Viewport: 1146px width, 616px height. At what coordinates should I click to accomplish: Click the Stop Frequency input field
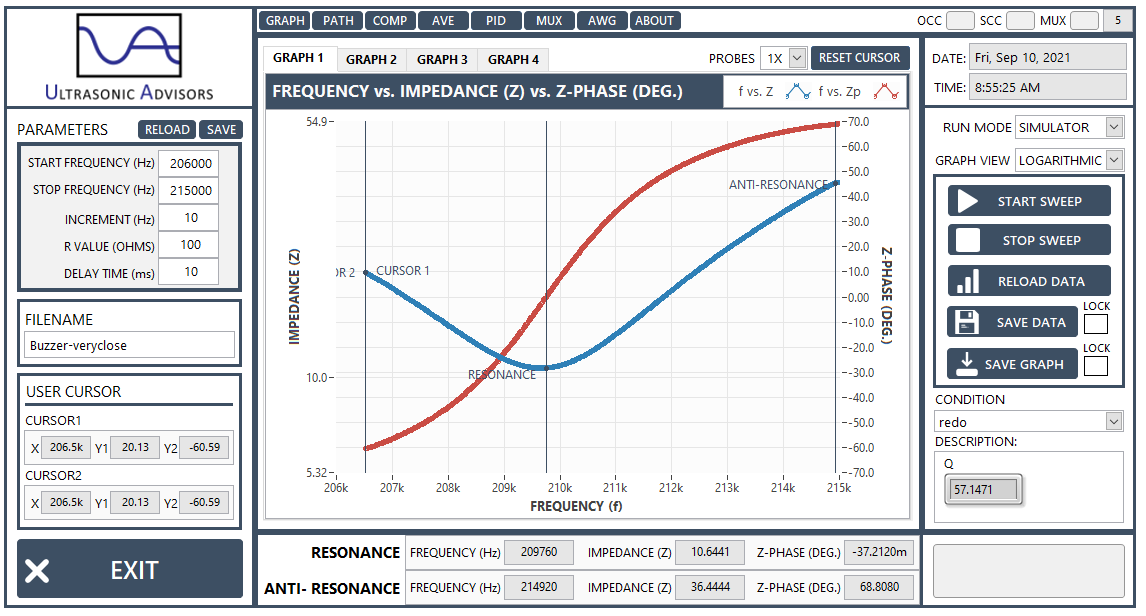click(189, 190)
